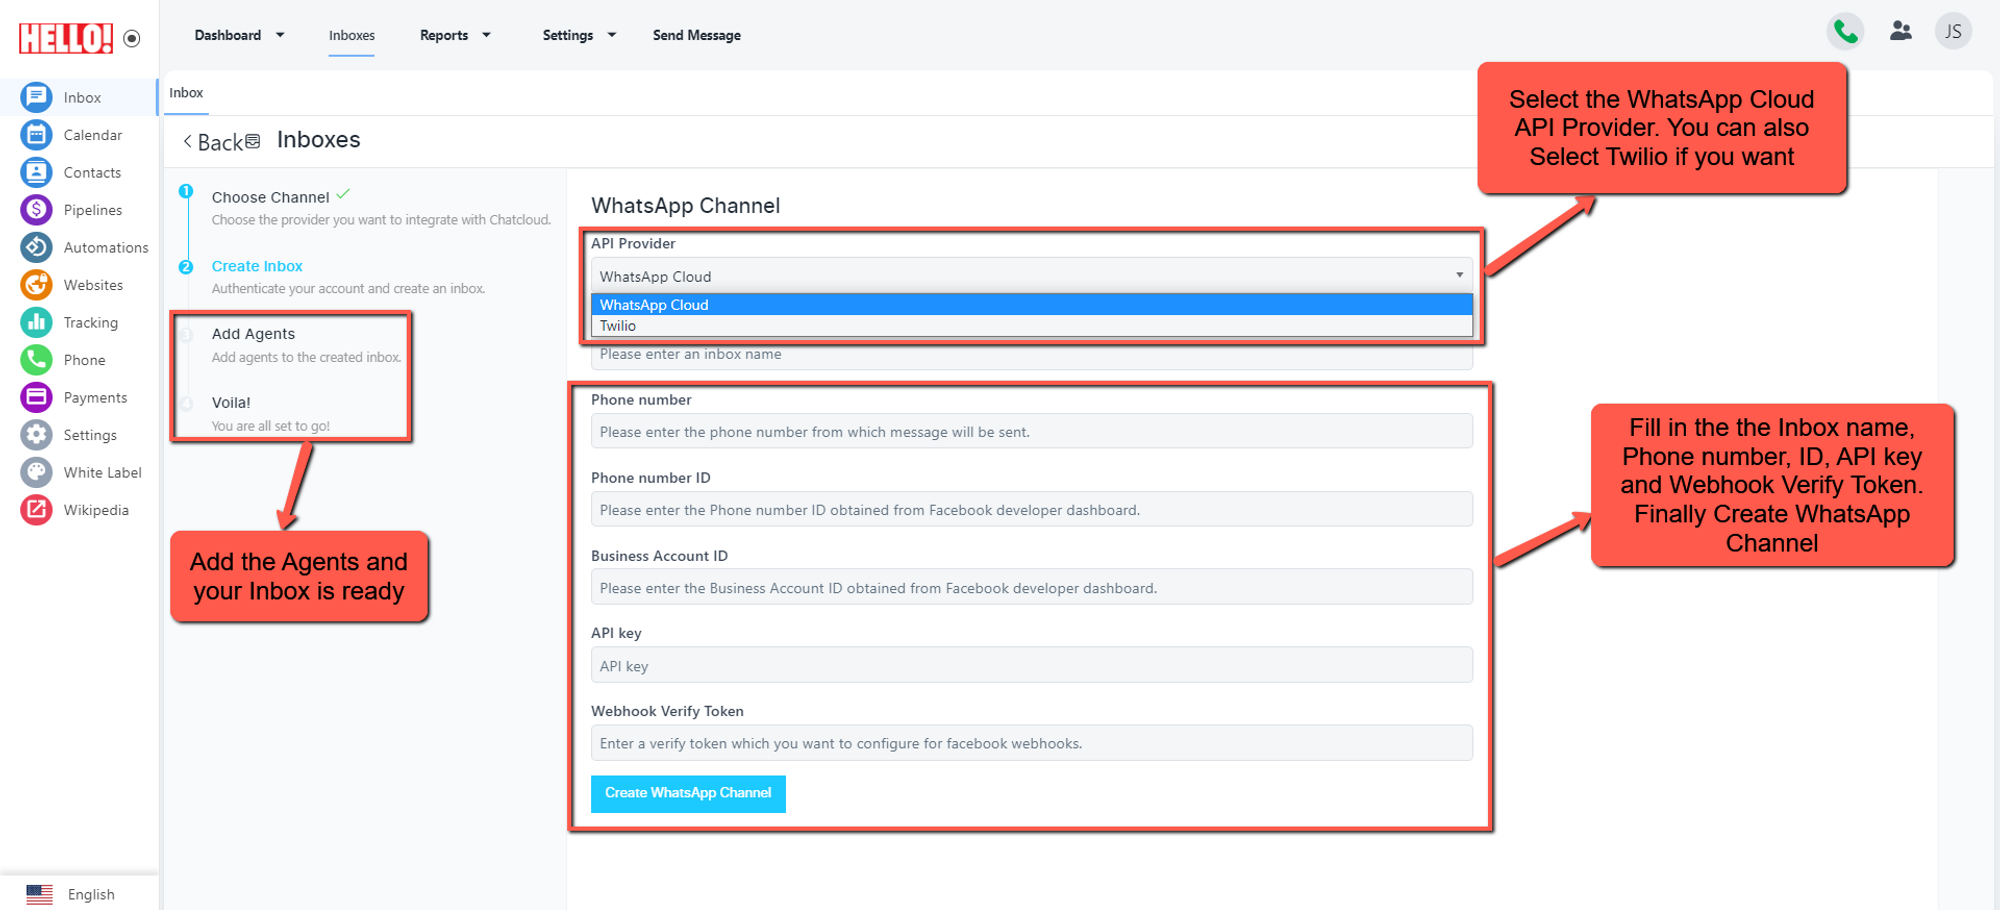Click the contacts people icon in header
2000x910 pixels.
click(x=1900, y=32)
